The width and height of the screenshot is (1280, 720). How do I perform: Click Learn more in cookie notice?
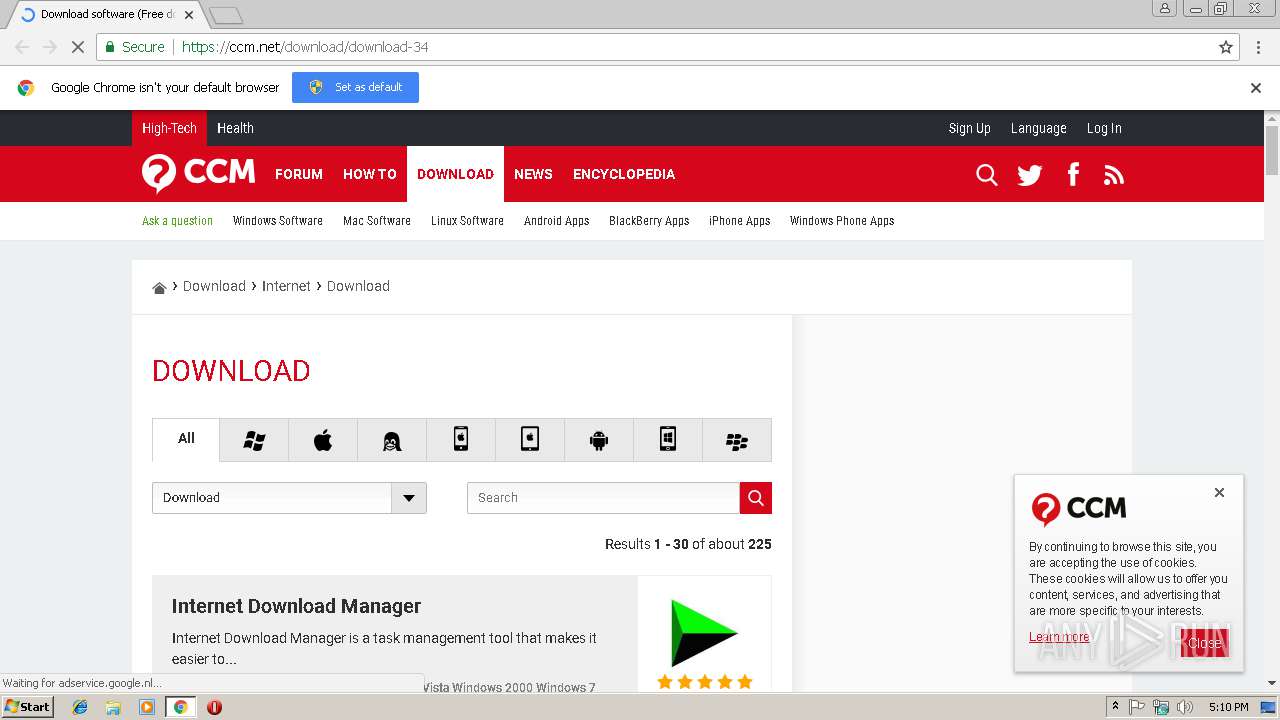tap(1059, 637)
